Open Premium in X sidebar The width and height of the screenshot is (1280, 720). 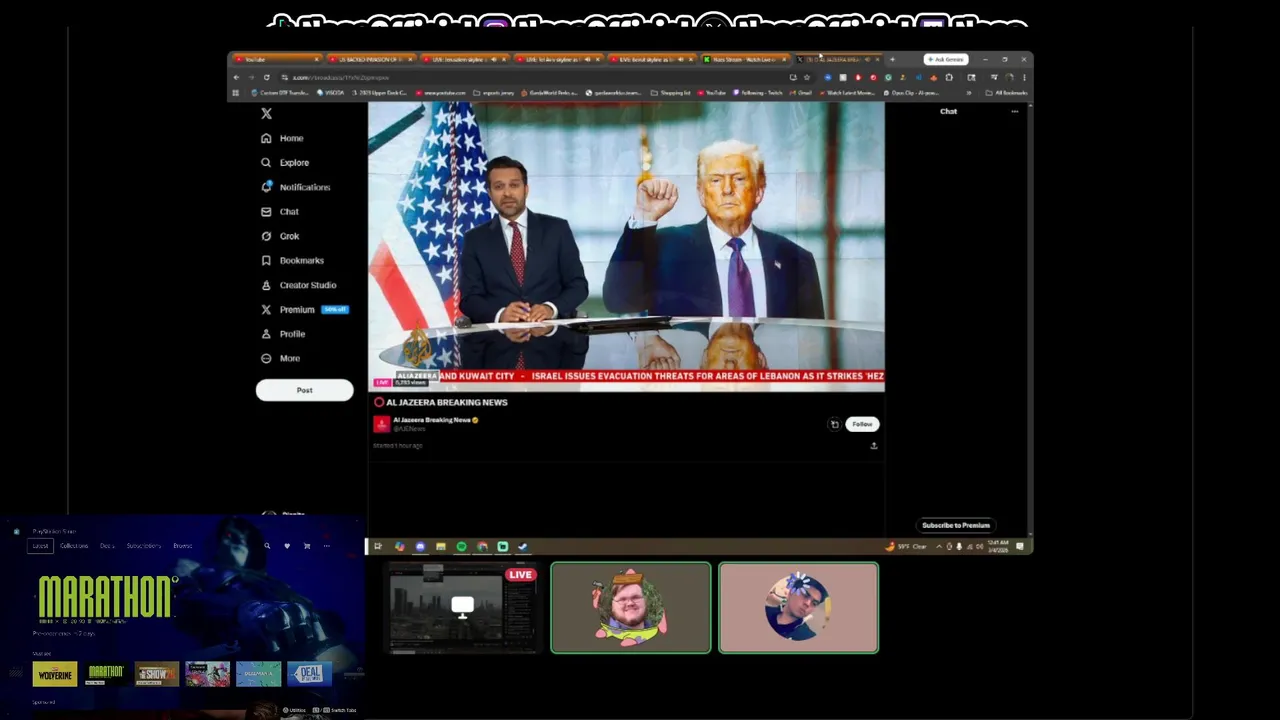[x=303, y=310]
